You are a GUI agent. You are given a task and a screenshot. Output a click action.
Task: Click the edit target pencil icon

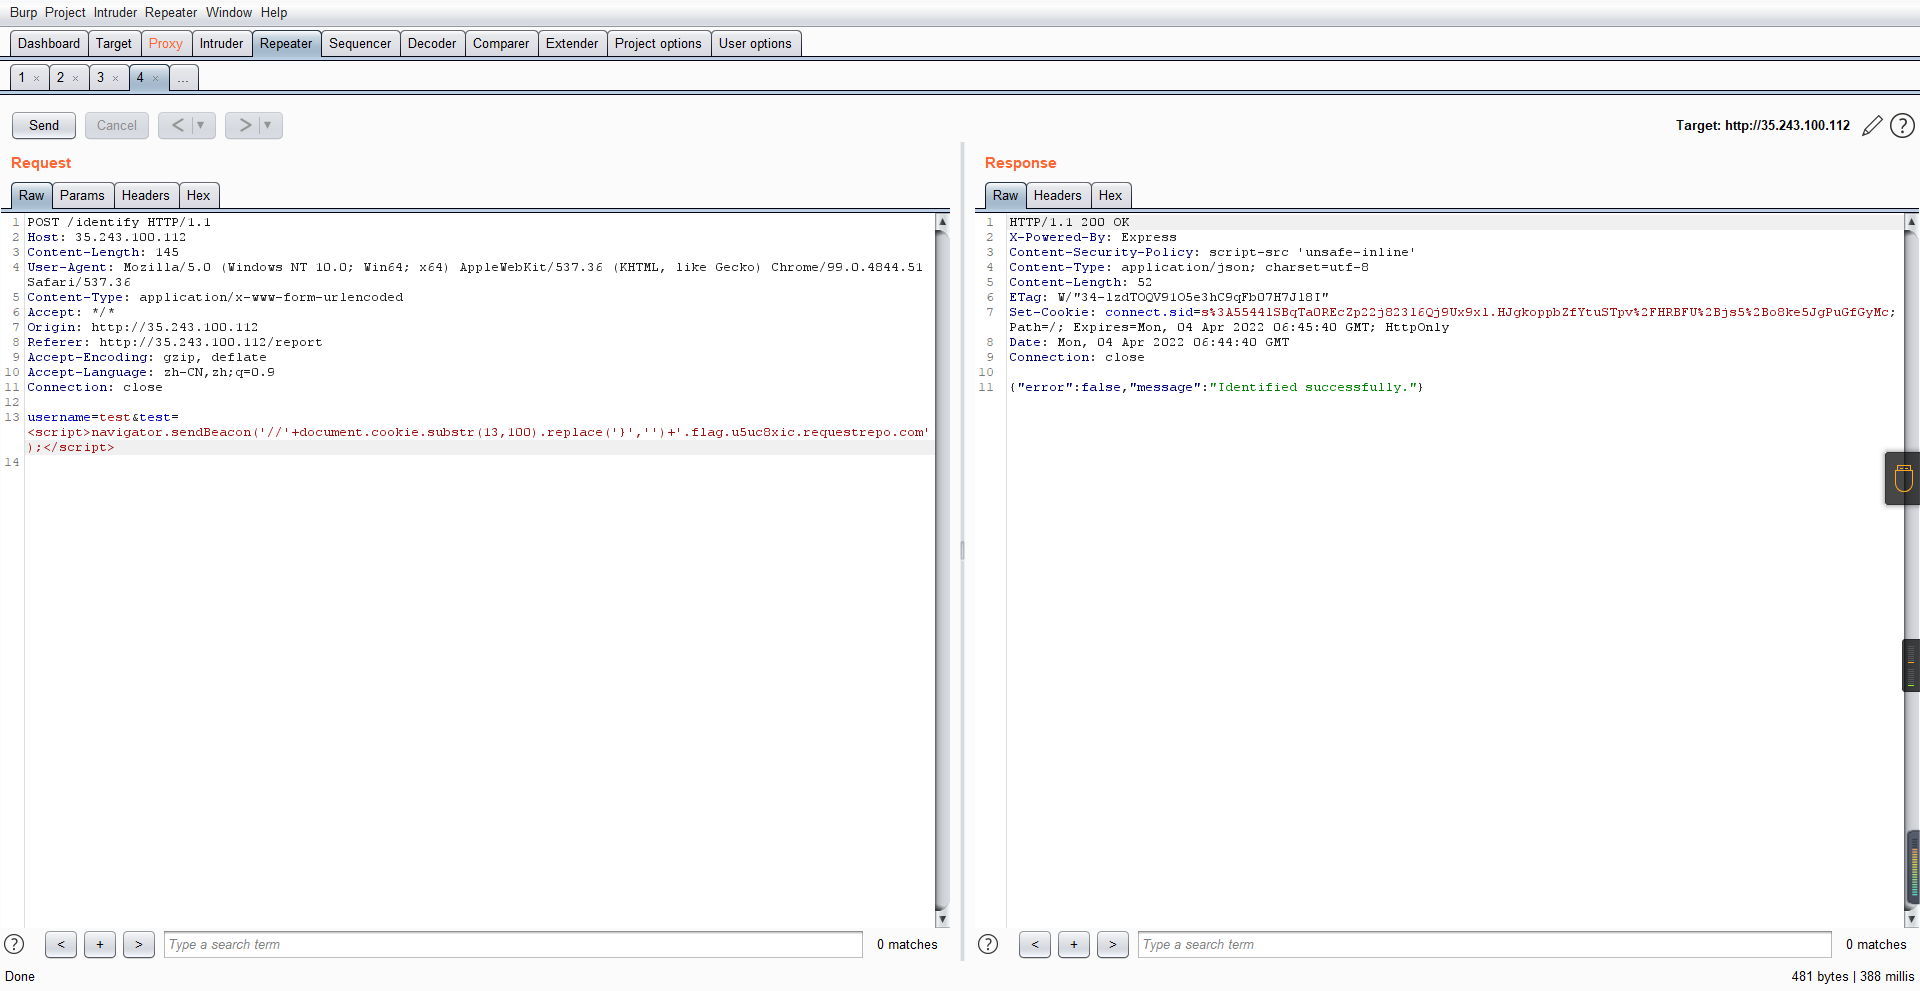(x=1872, y=126)
